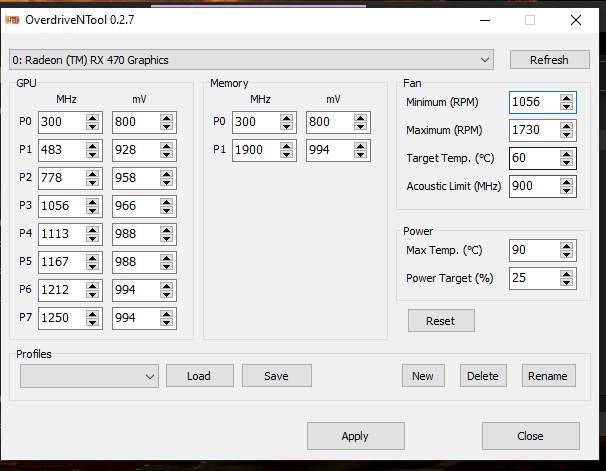This screenshot has height=471, width=606.
Task: Decrease Memory P1 mV with down arrow
Action: point(361,154)
